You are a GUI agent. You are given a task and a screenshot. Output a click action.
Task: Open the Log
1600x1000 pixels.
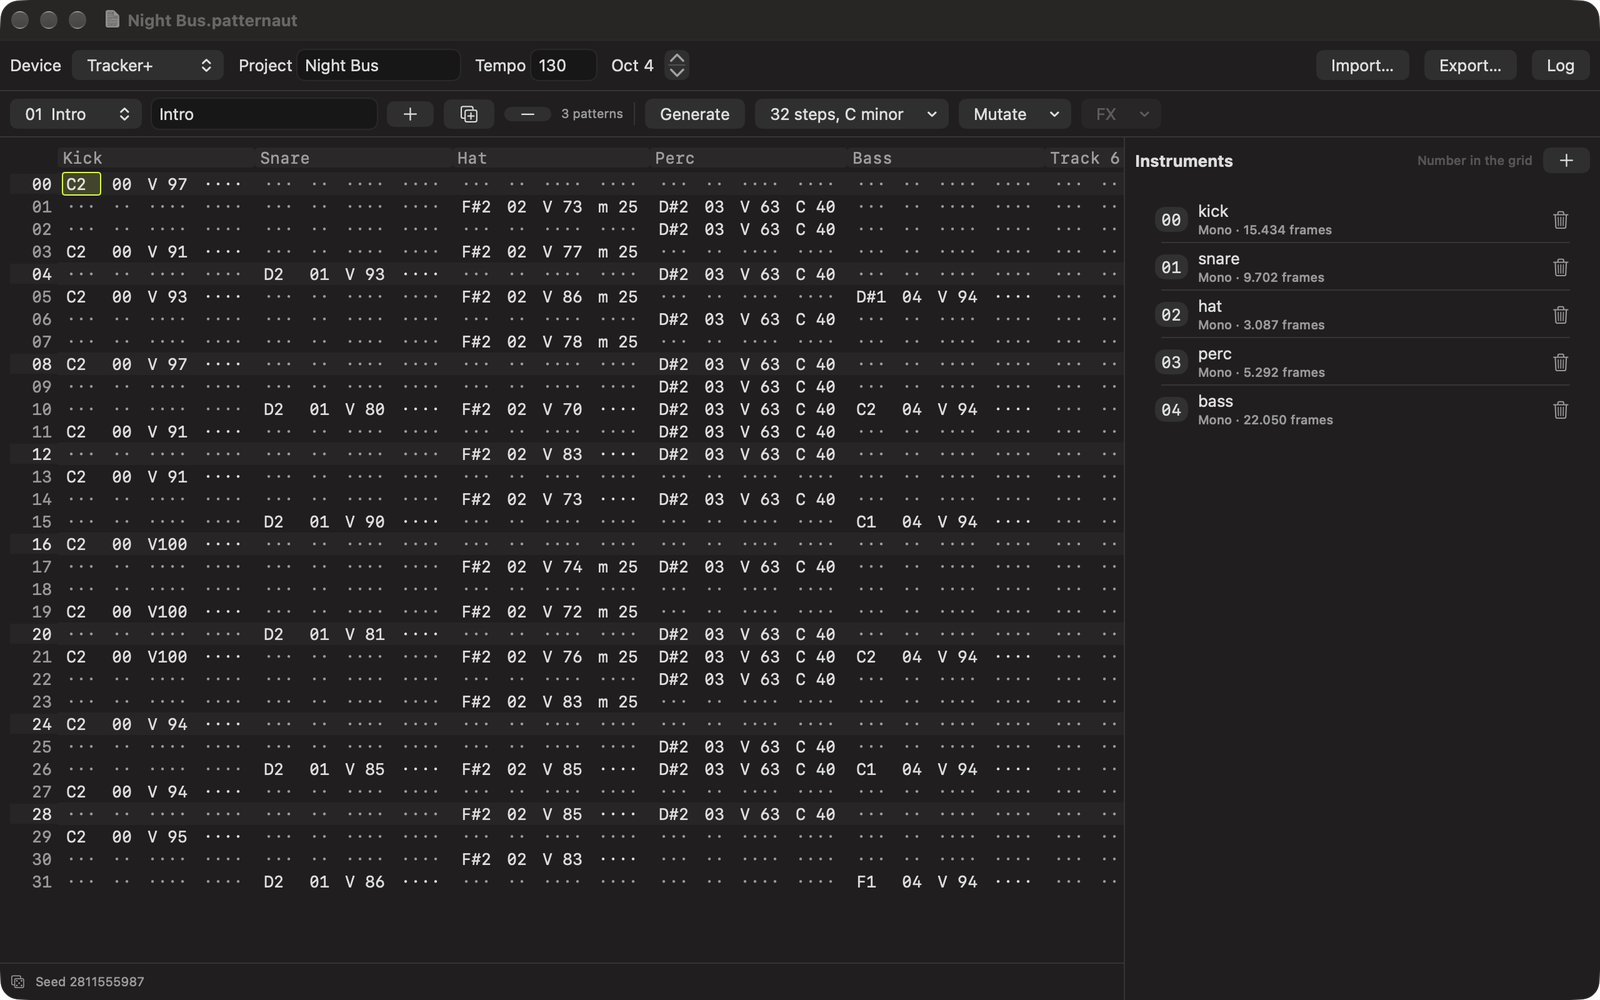(x=1560, y=65)
